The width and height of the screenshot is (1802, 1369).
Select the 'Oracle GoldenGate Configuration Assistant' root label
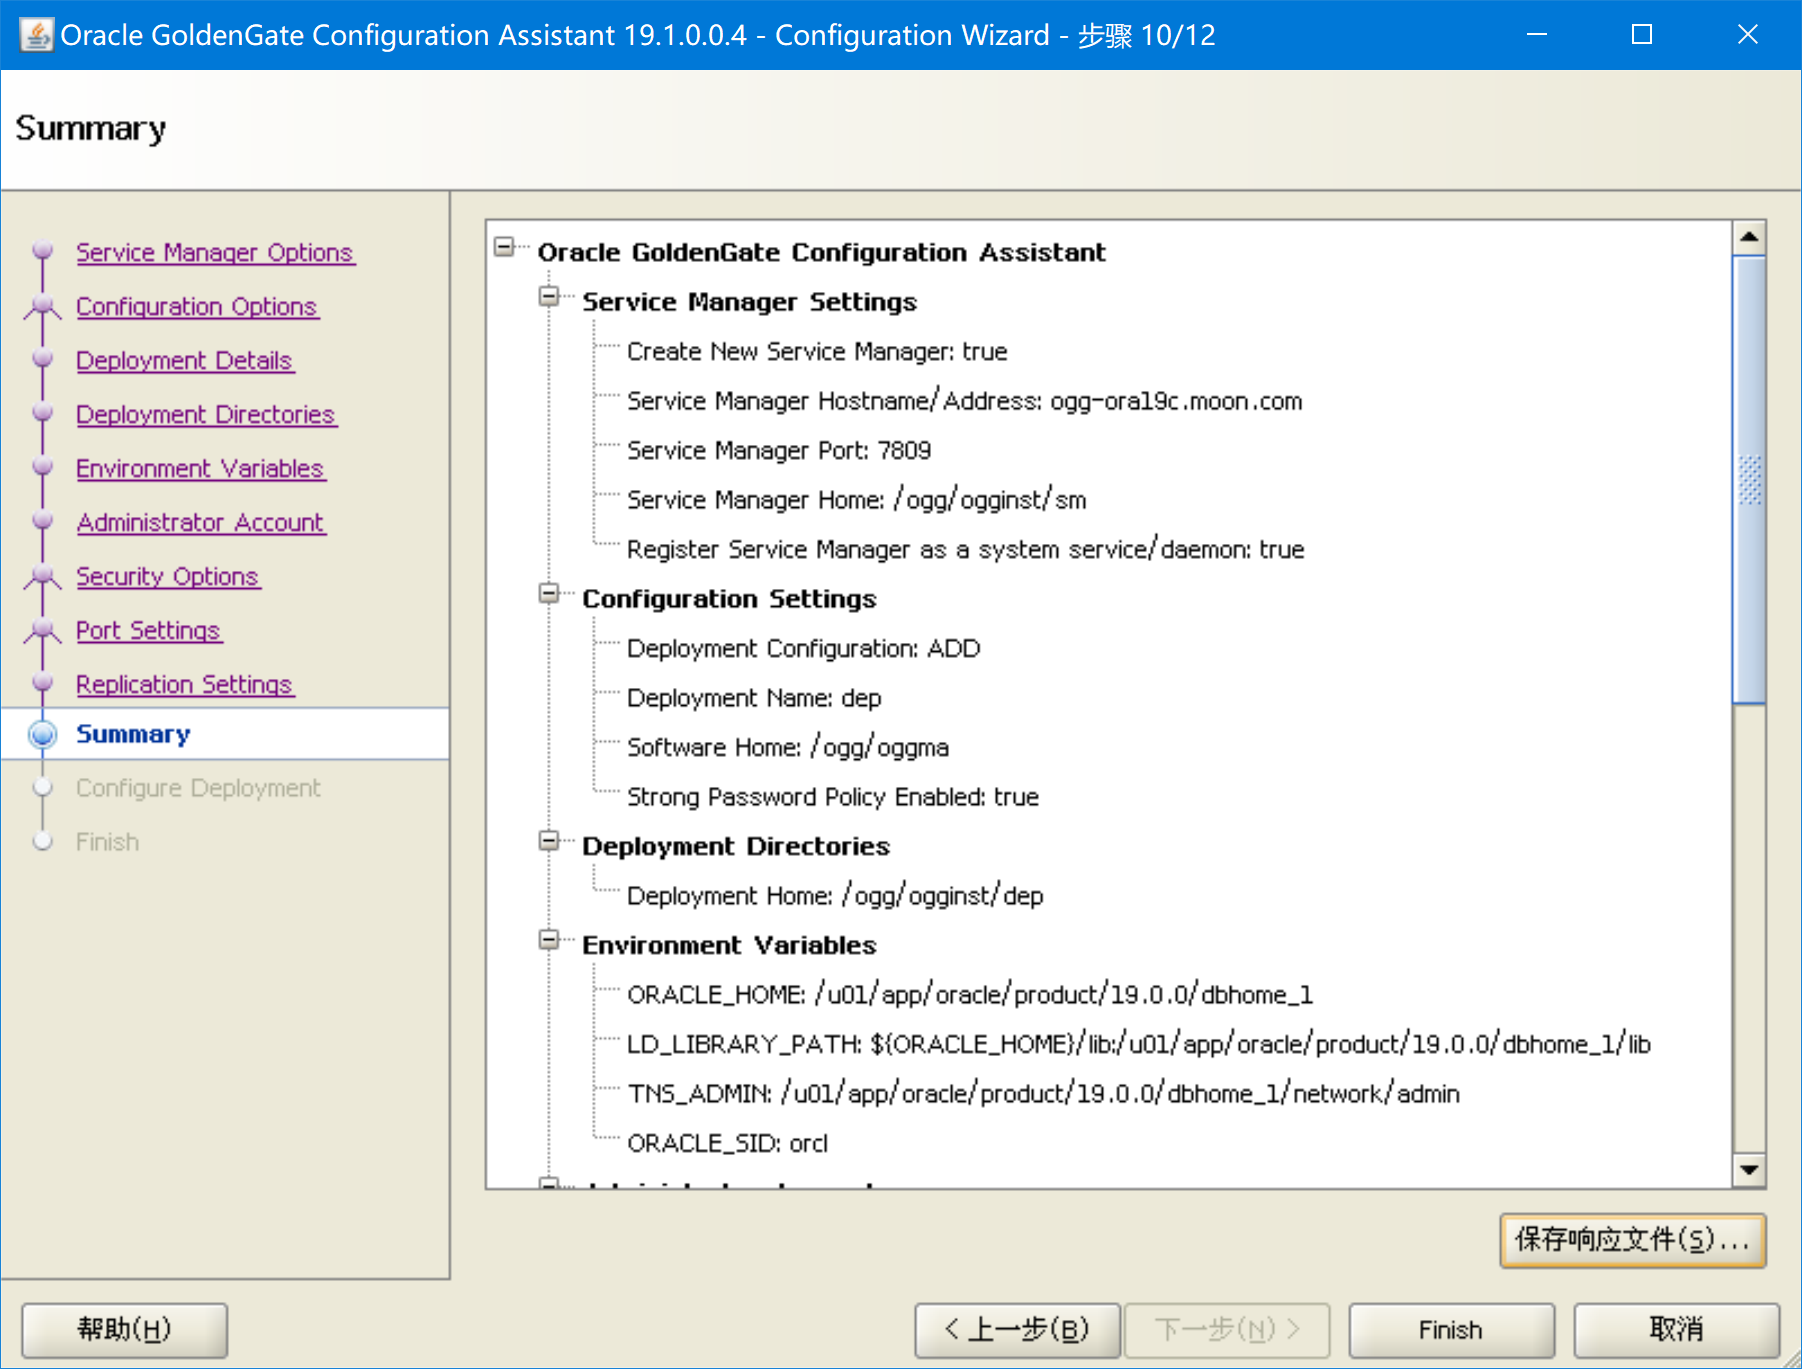822,252
